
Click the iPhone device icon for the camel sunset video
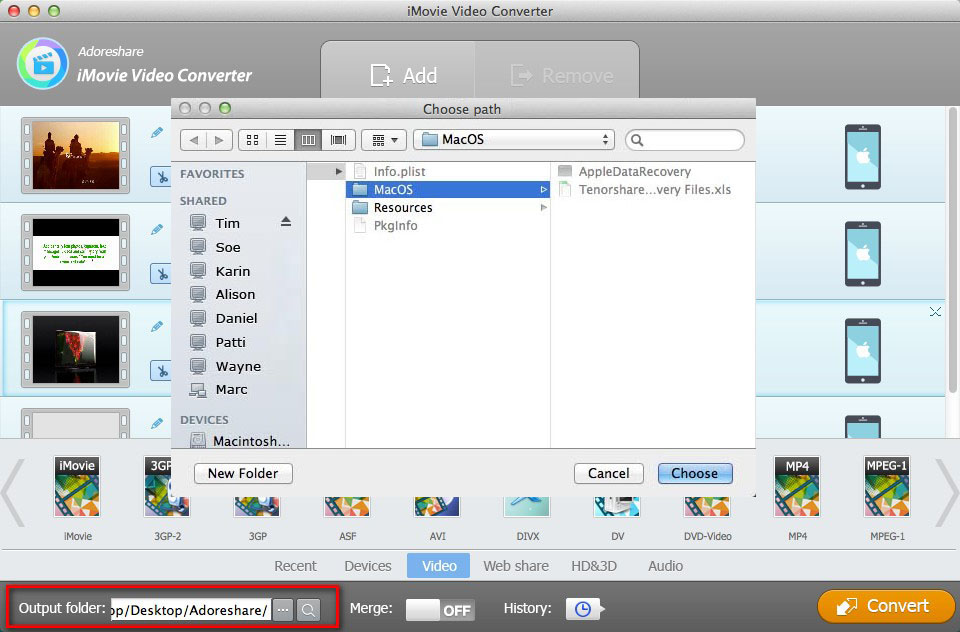[x=863, y=157]
